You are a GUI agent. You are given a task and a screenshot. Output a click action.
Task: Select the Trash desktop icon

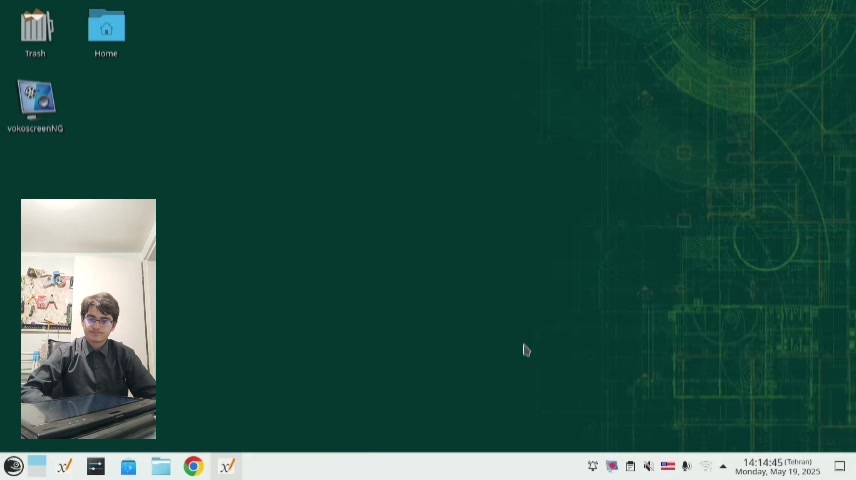(35, 33)
